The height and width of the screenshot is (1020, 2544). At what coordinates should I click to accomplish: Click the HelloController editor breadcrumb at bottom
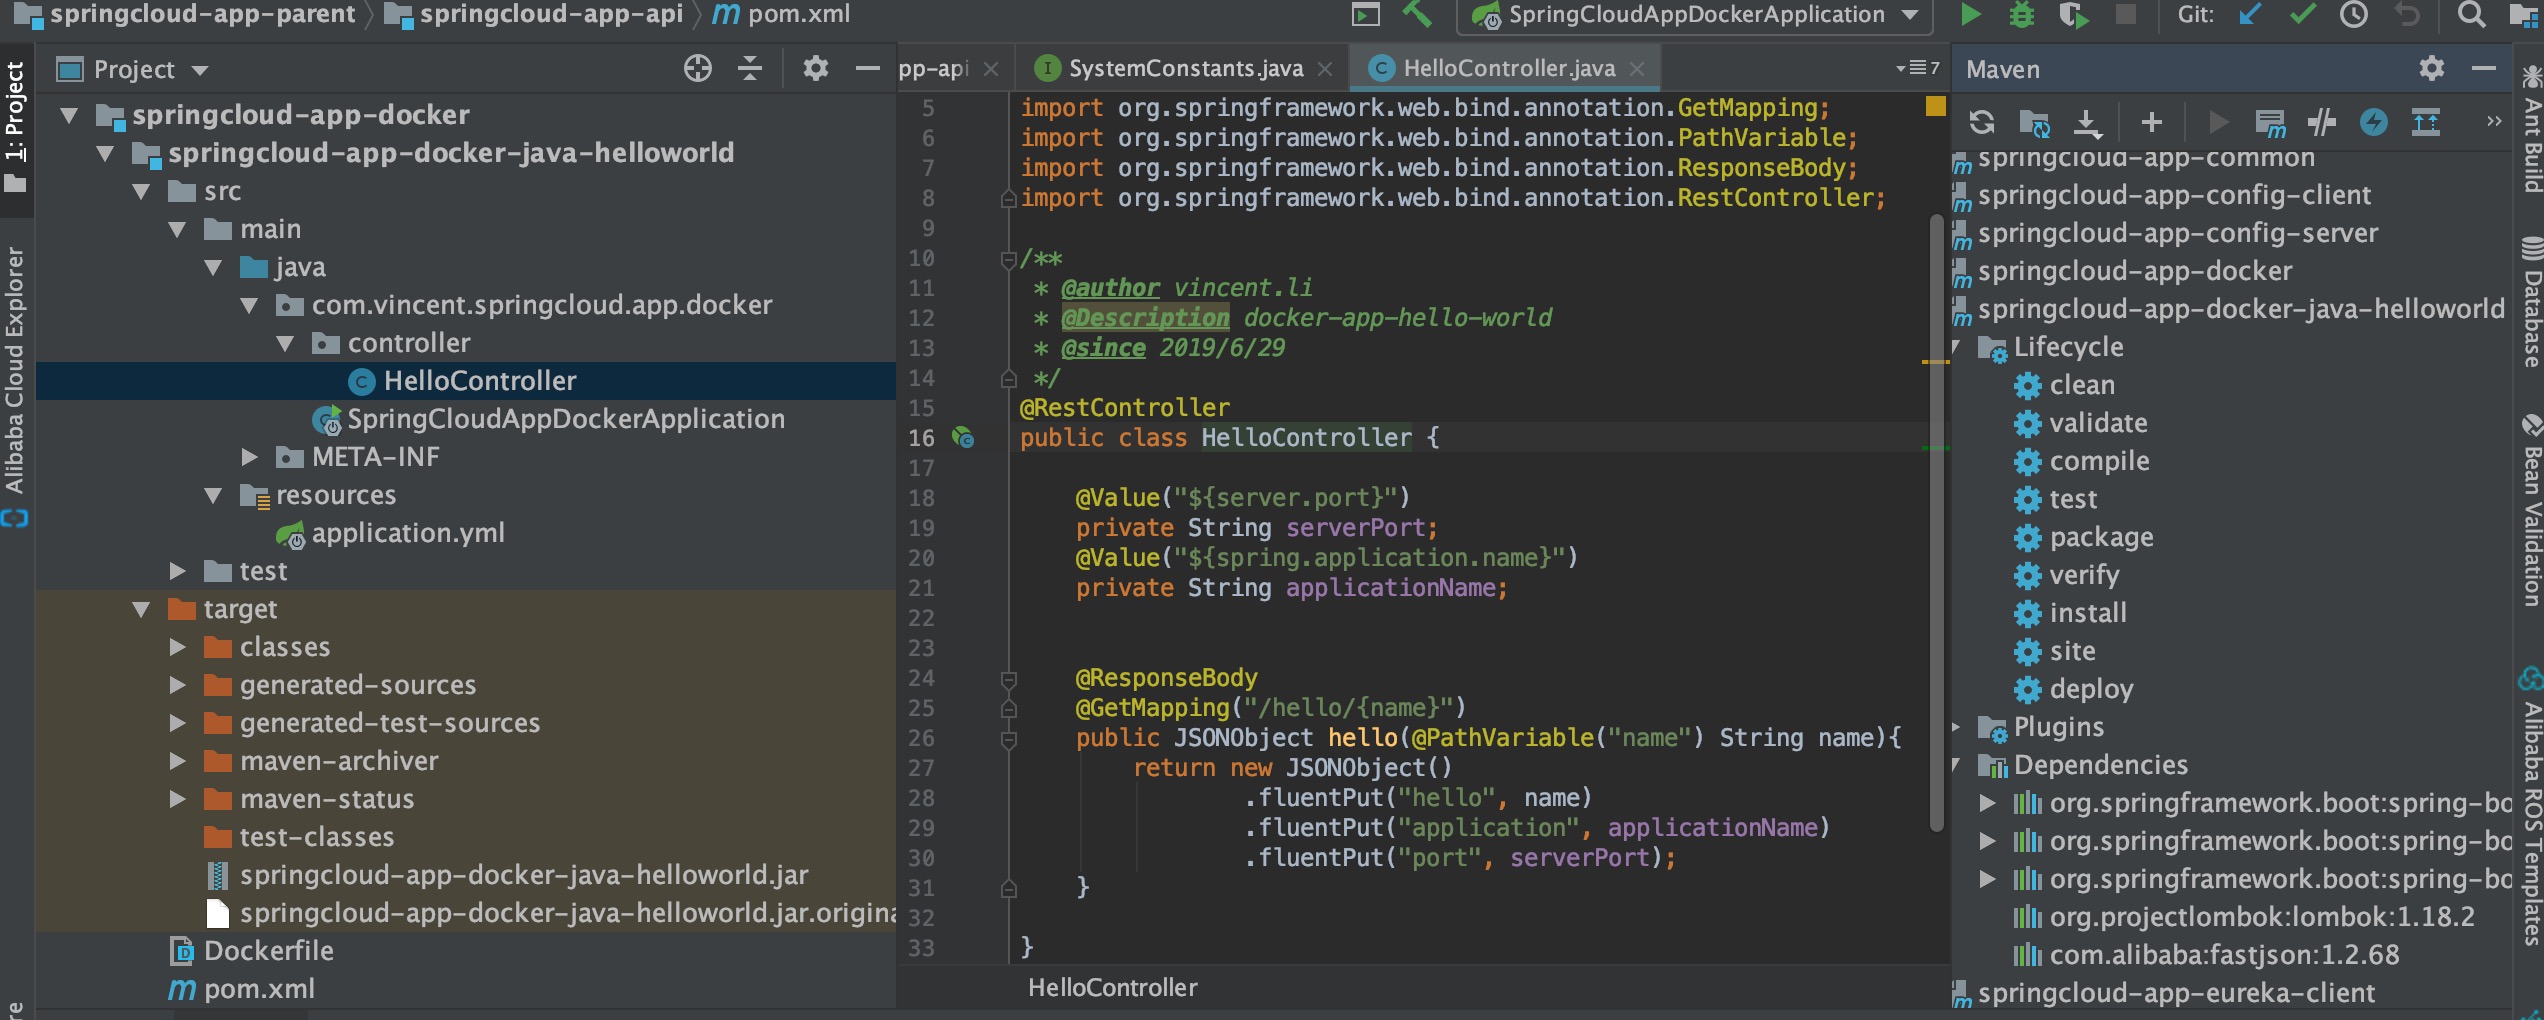click(1112, 988)
